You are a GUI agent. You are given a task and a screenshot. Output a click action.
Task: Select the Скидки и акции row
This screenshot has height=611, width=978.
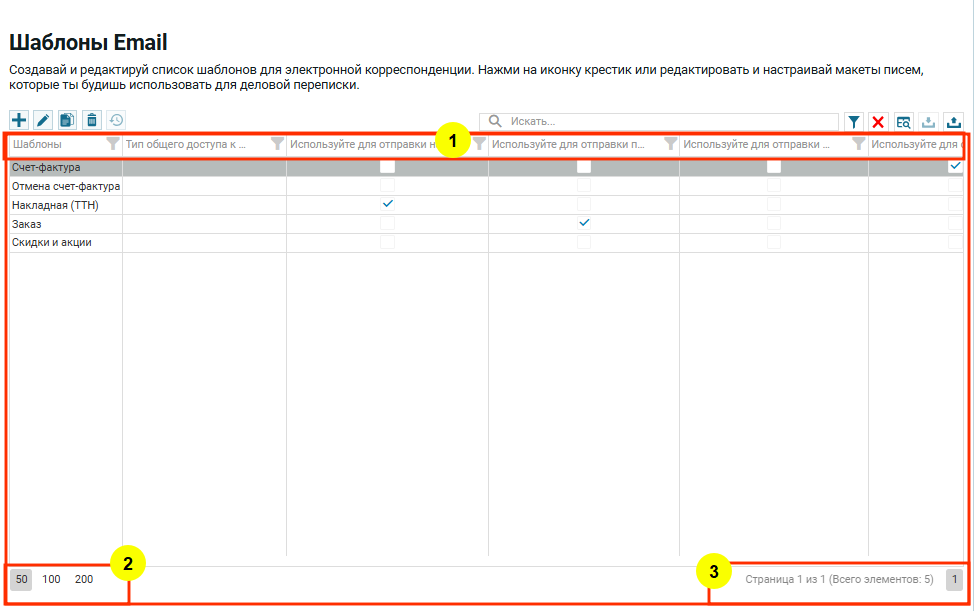(x=52, y=243)
